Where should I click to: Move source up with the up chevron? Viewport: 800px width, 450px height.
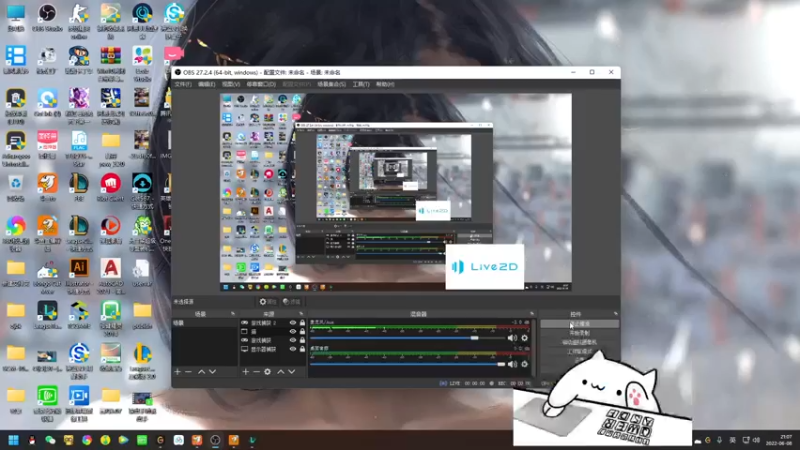[x=281, y=371]
